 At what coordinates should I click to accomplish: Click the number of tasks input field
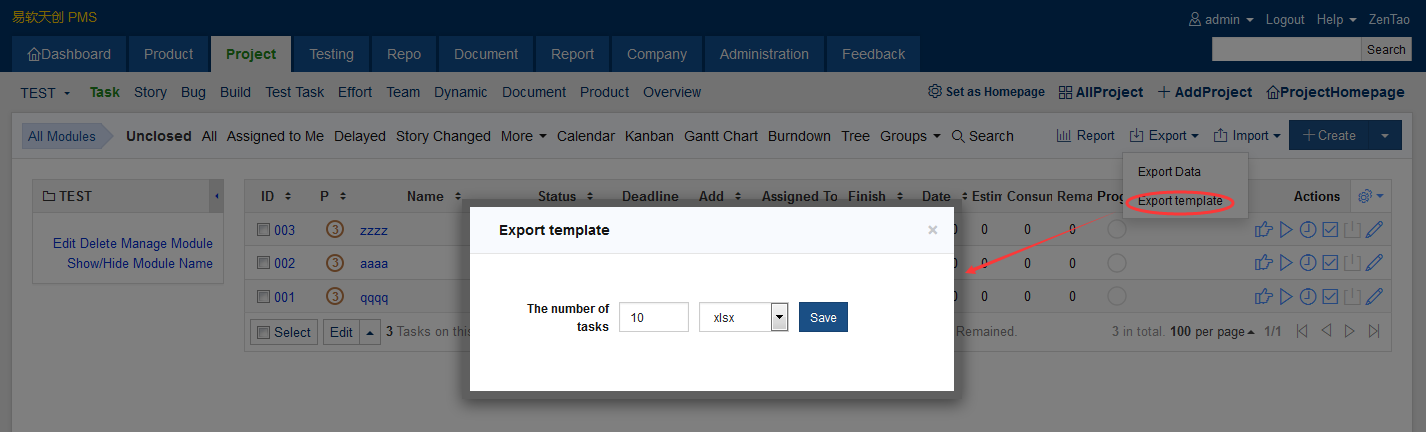(654, 317)
